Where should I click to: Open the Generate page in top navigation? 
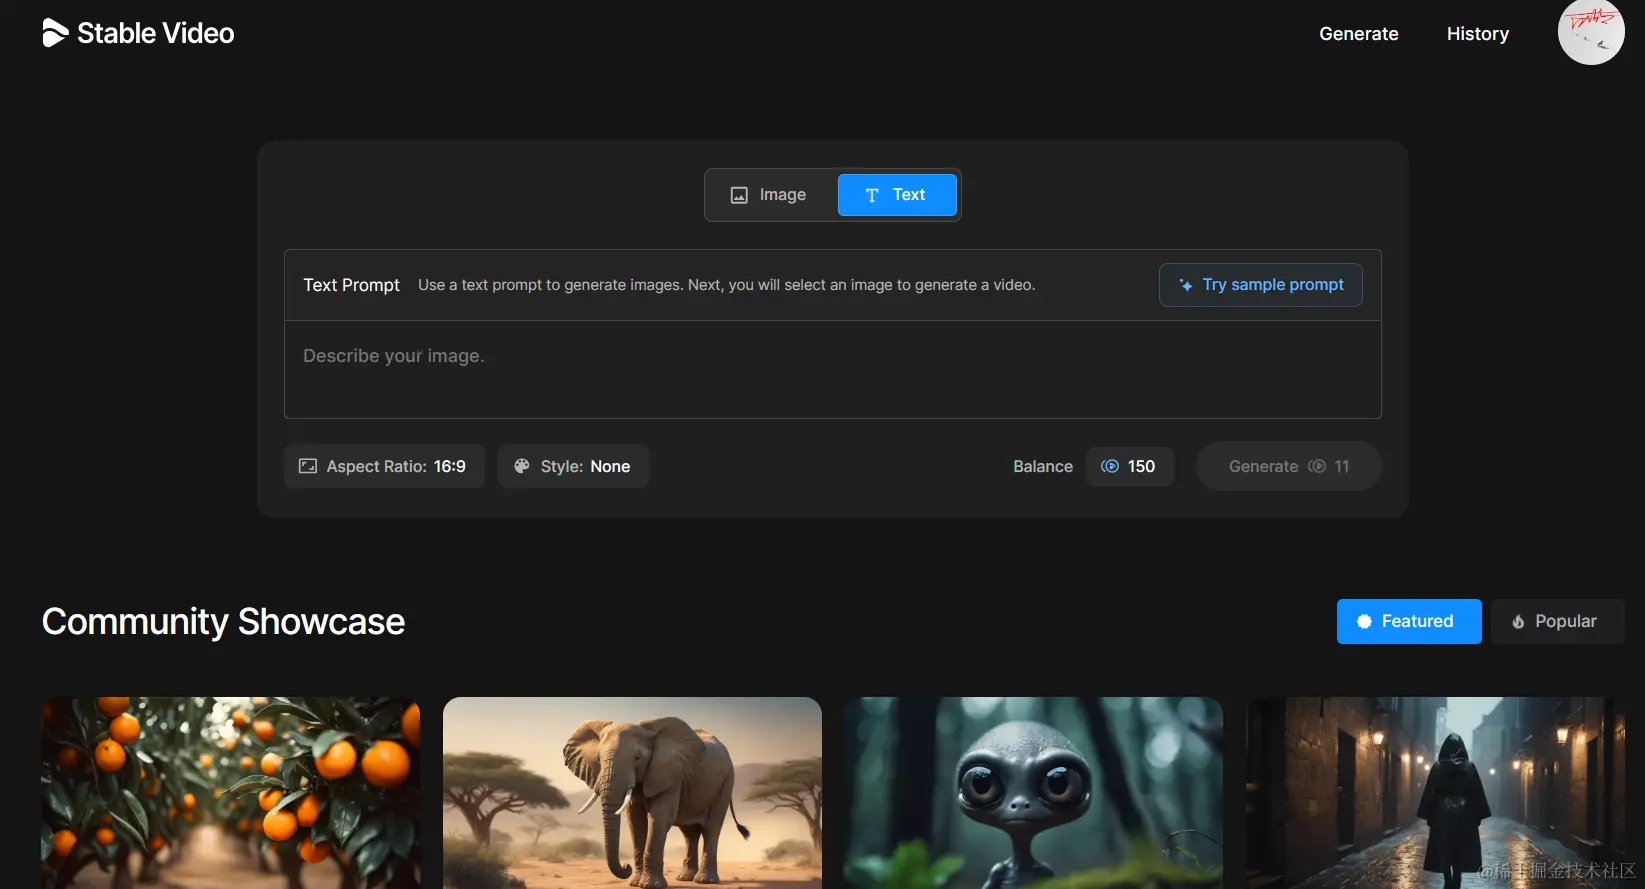click(1358, 34)
